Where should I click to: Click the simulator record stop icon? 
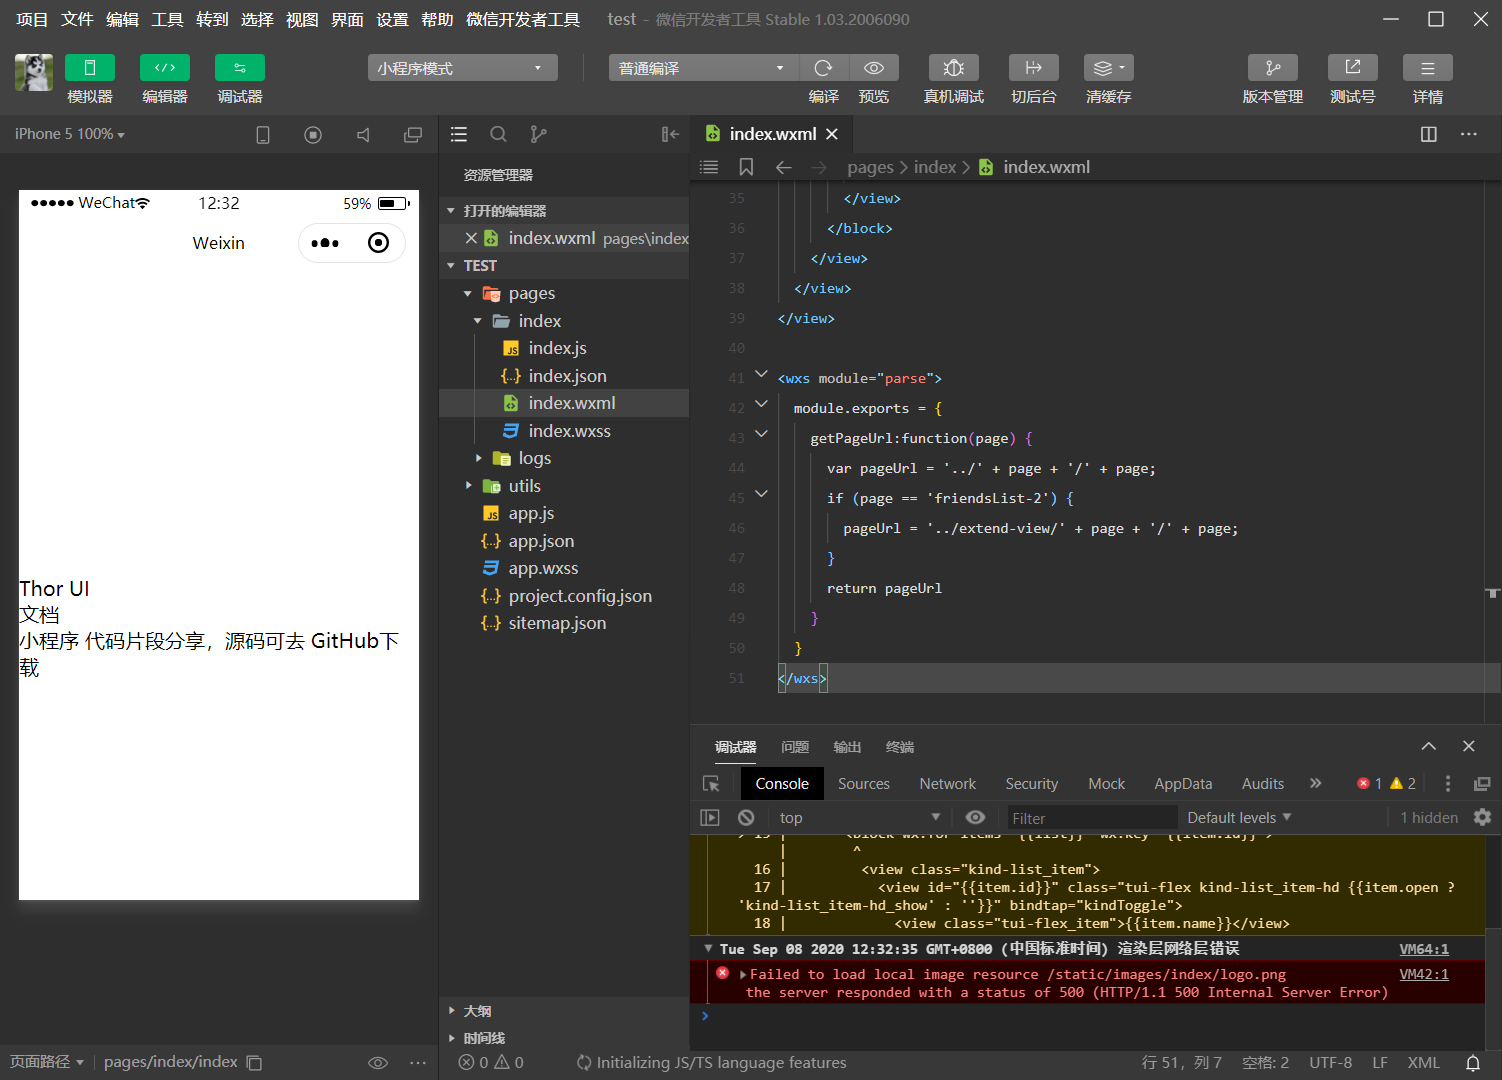point(313,135)
